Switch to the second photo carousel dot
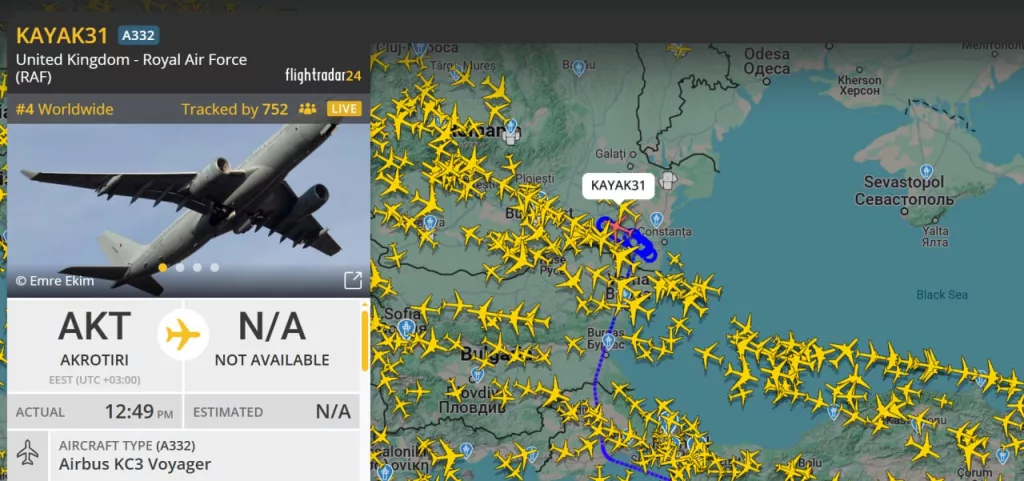 click(x=180, y=267)
